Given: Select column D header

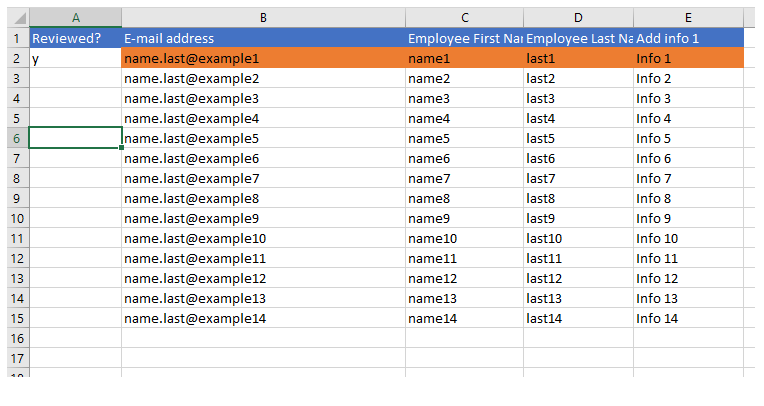Looking at the screenshot, I should coord(578,18).
